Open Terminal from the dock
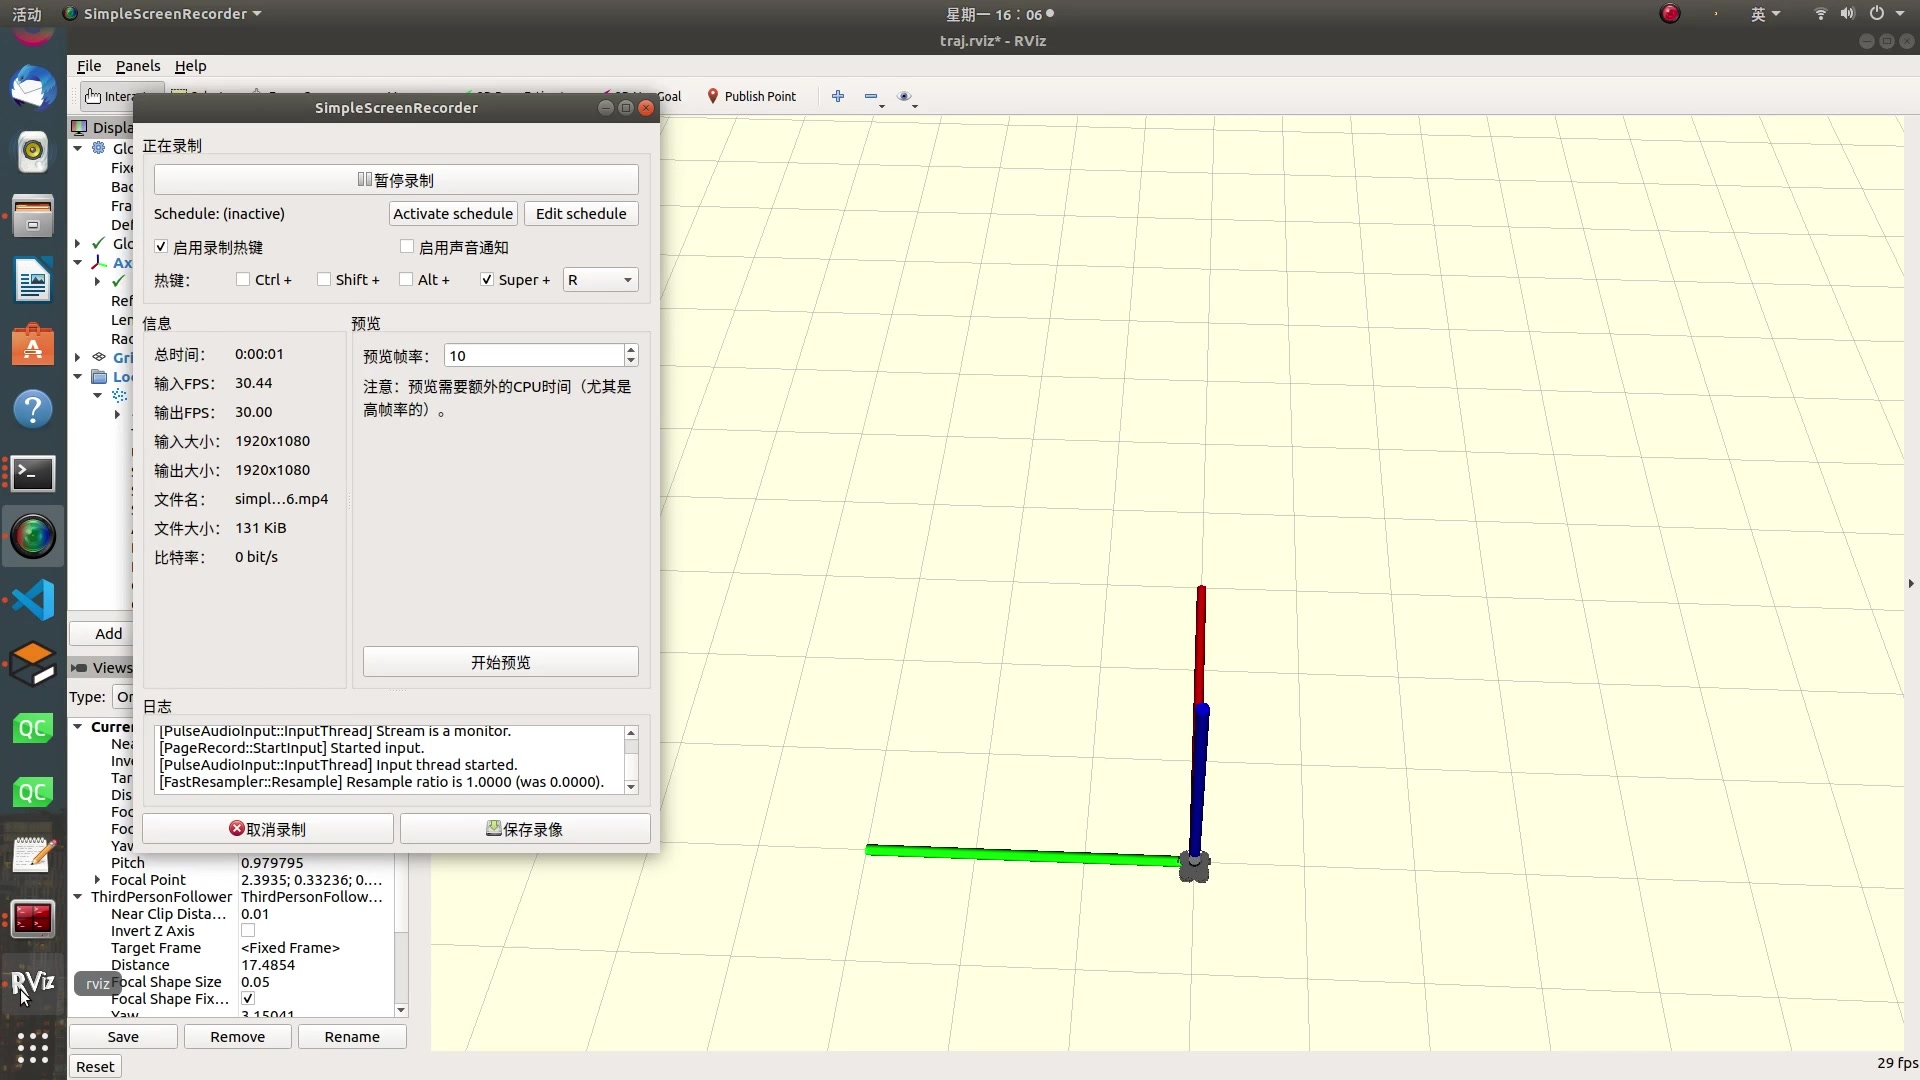Viewport: 1920px width, 1080px height. pos(33,473)
